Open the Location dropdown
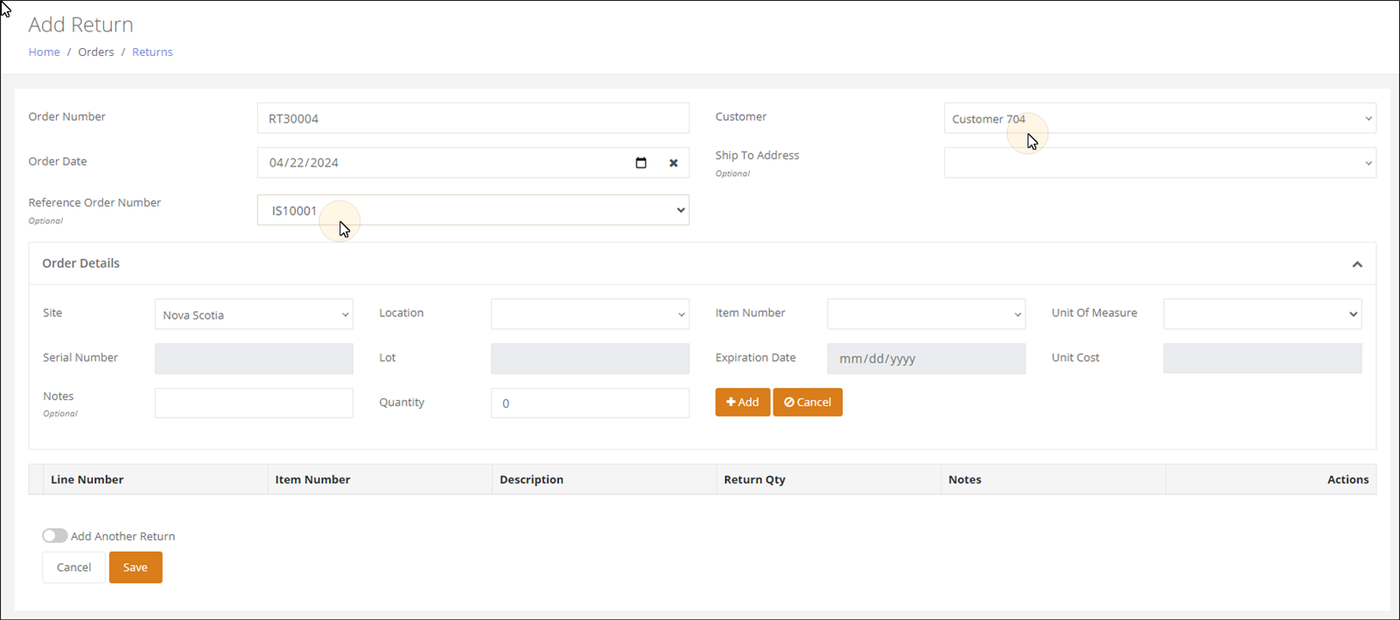 pos(590,314)
